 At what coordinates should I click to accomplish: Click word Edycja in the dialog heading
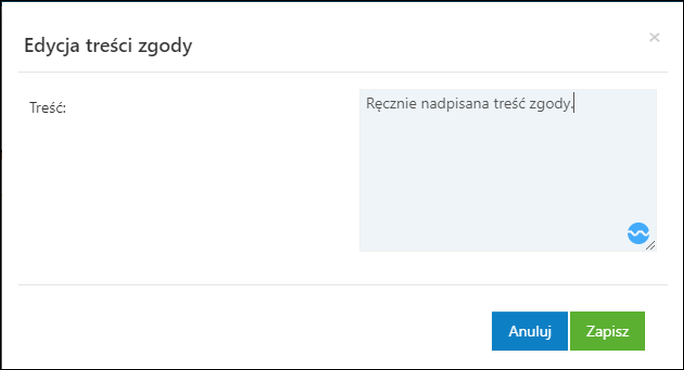51,46
